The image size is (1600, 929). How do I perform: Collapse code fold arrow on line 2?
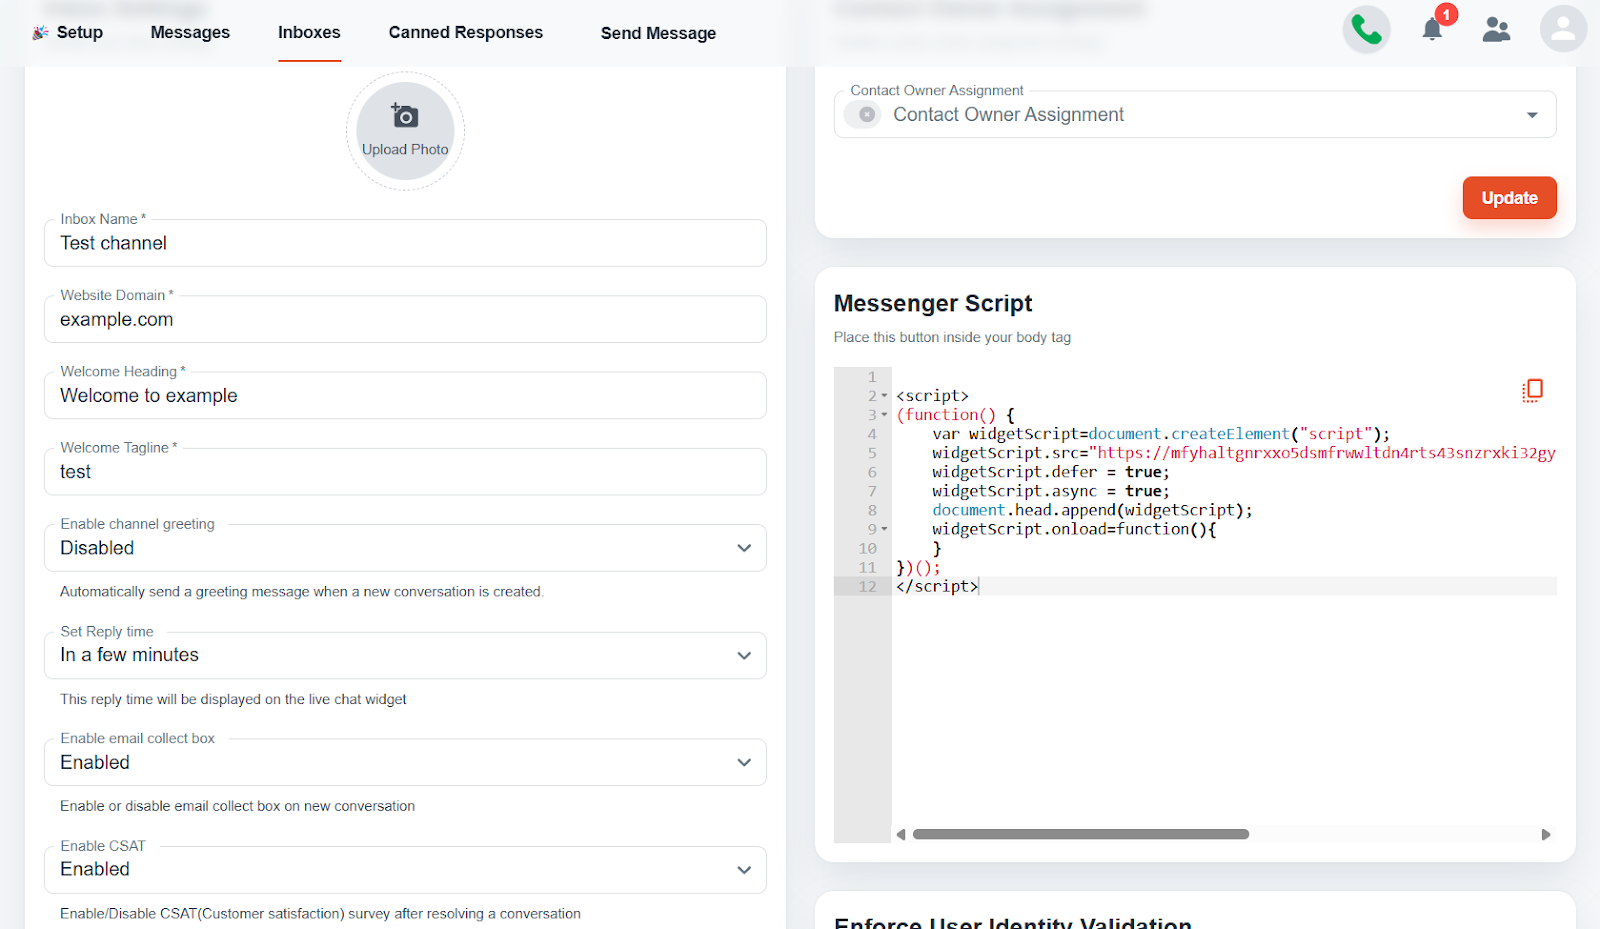(x=884, y=396)
